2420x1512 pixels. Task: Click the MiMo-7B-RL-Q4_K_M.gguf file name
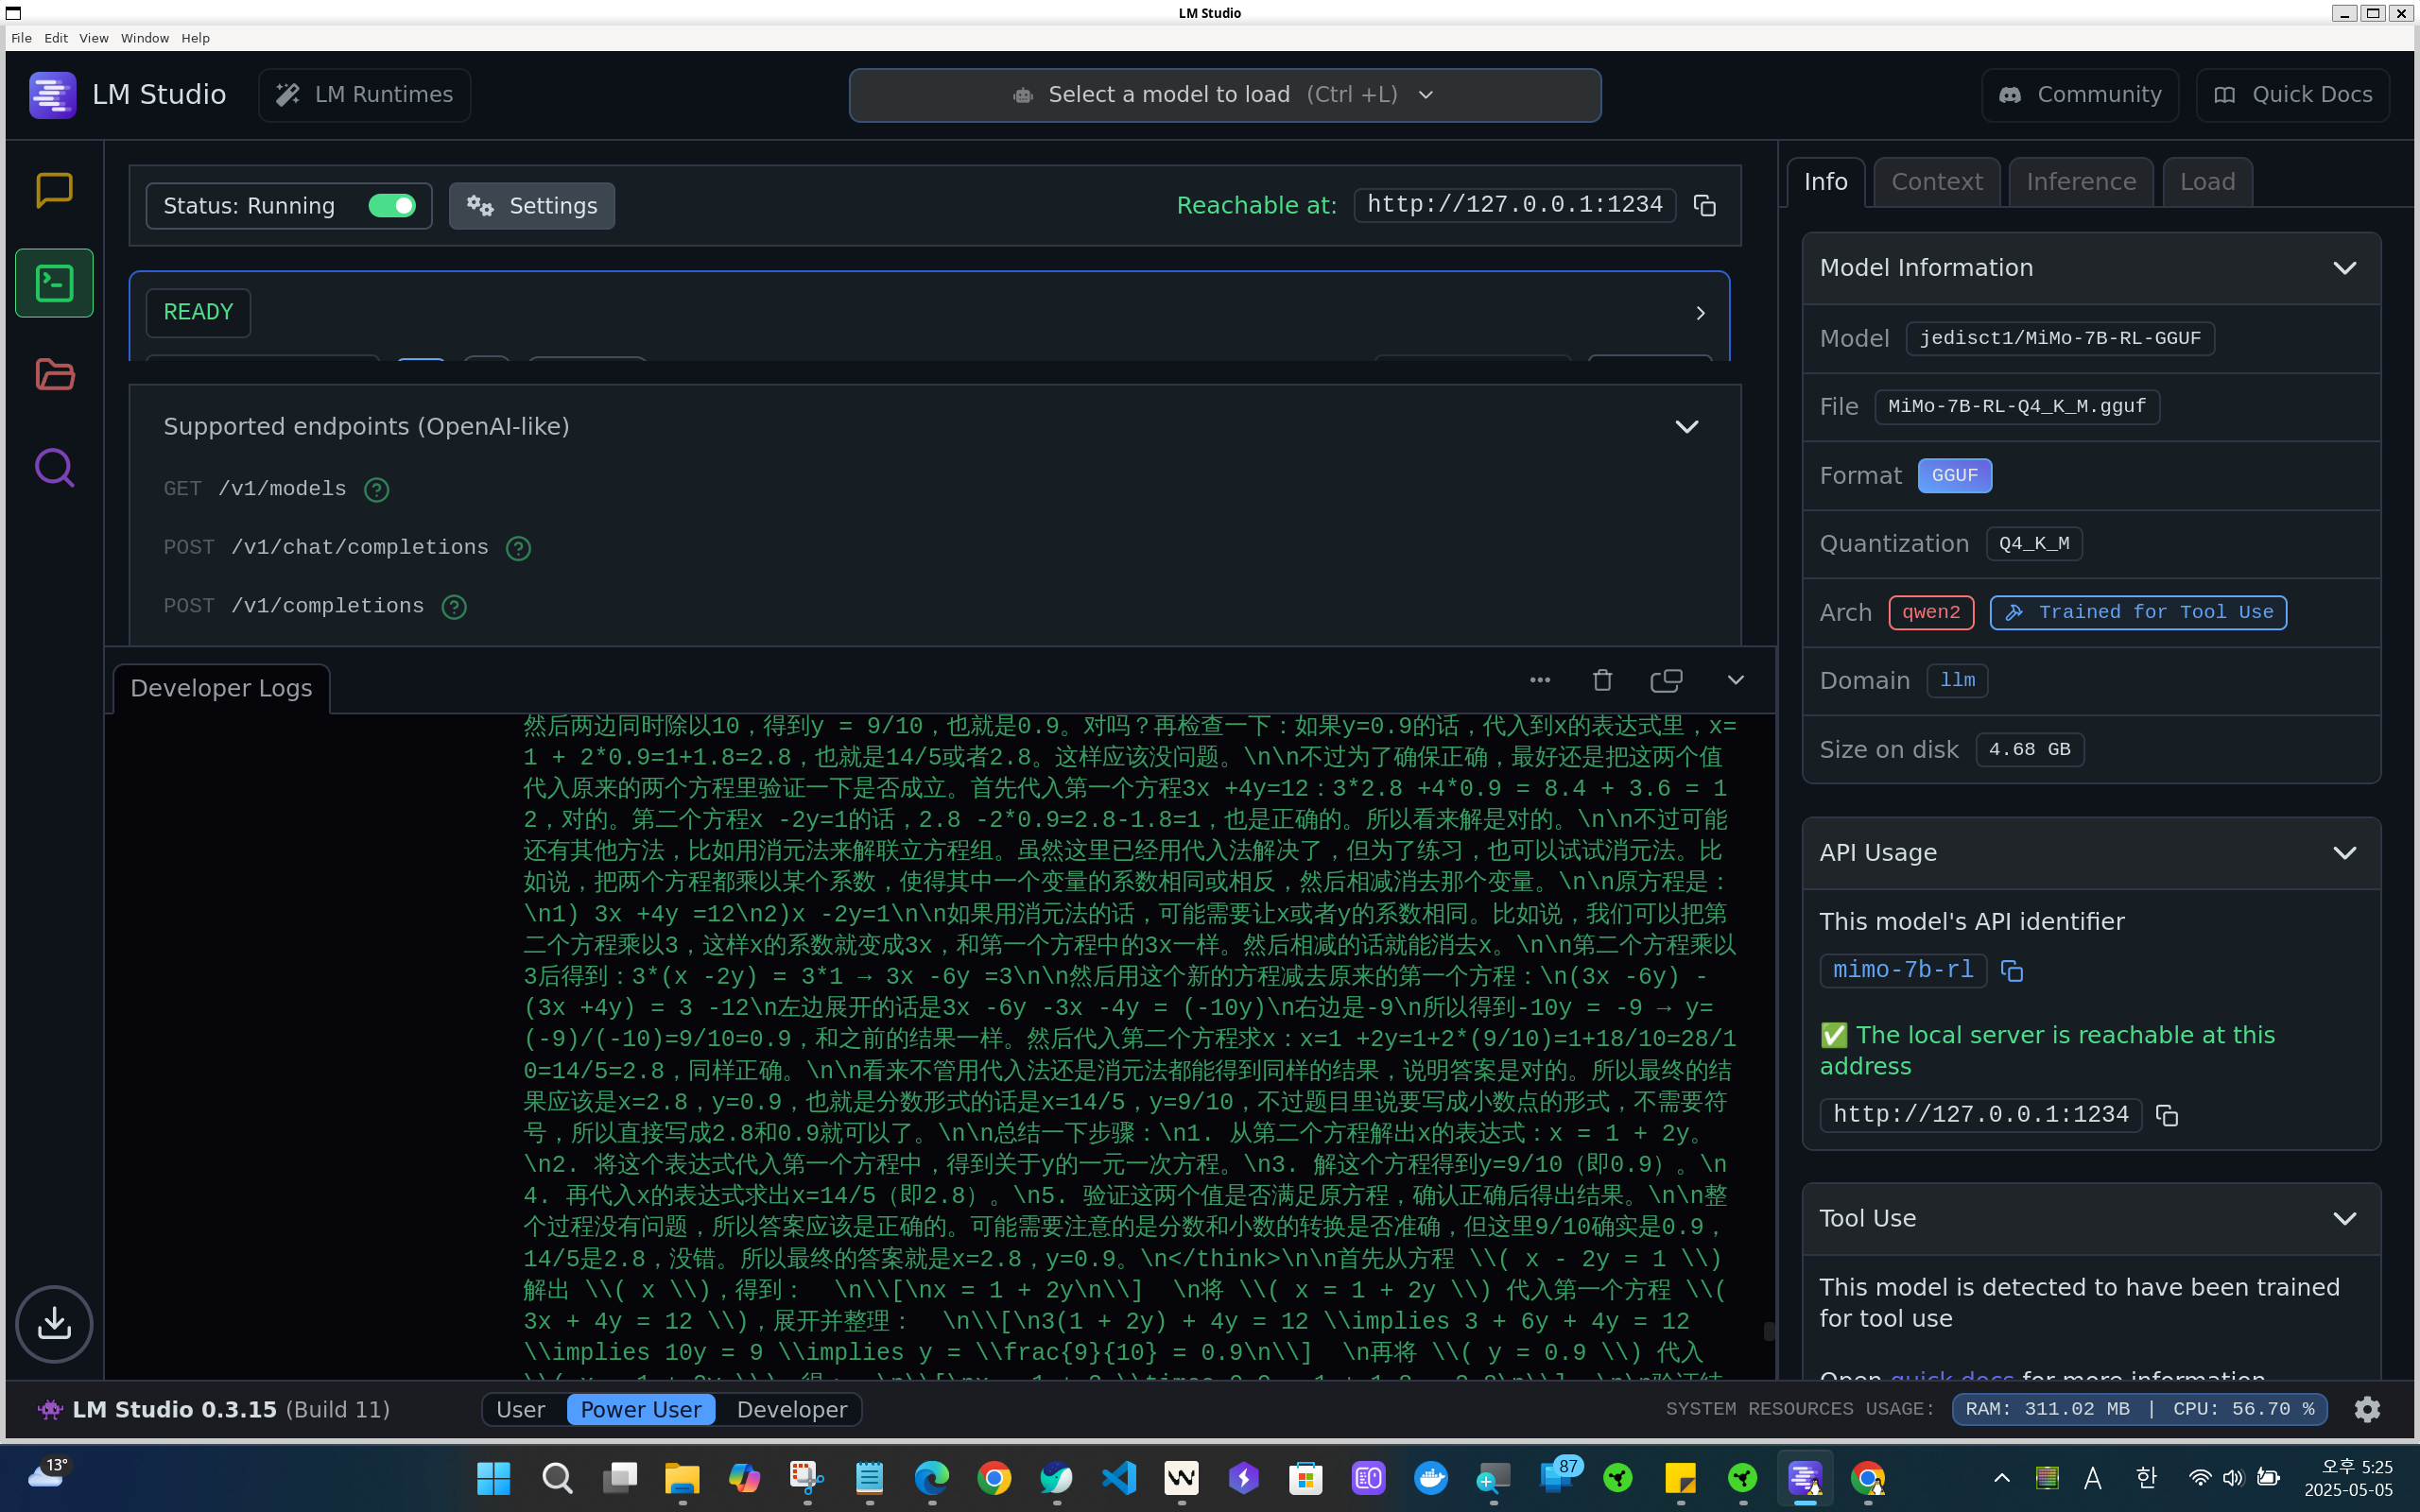tap(2017, 407)
